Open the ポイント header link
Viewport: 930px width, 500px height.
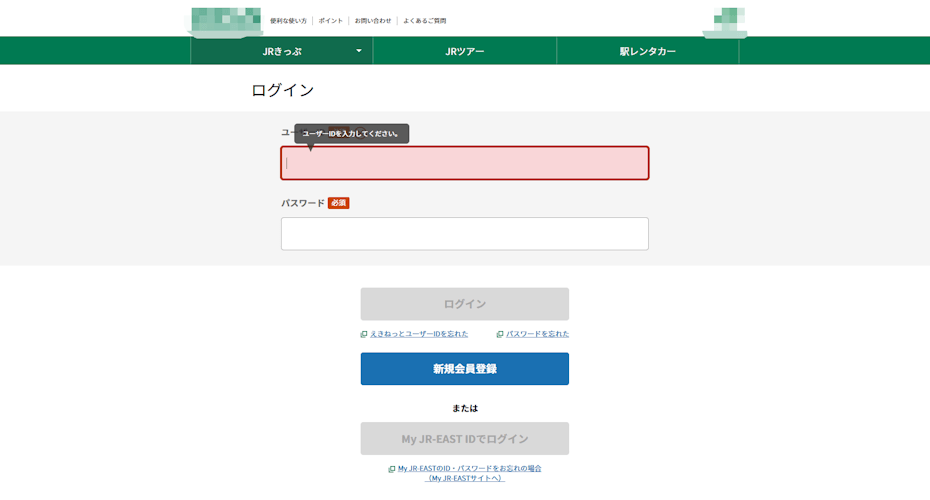330,21
